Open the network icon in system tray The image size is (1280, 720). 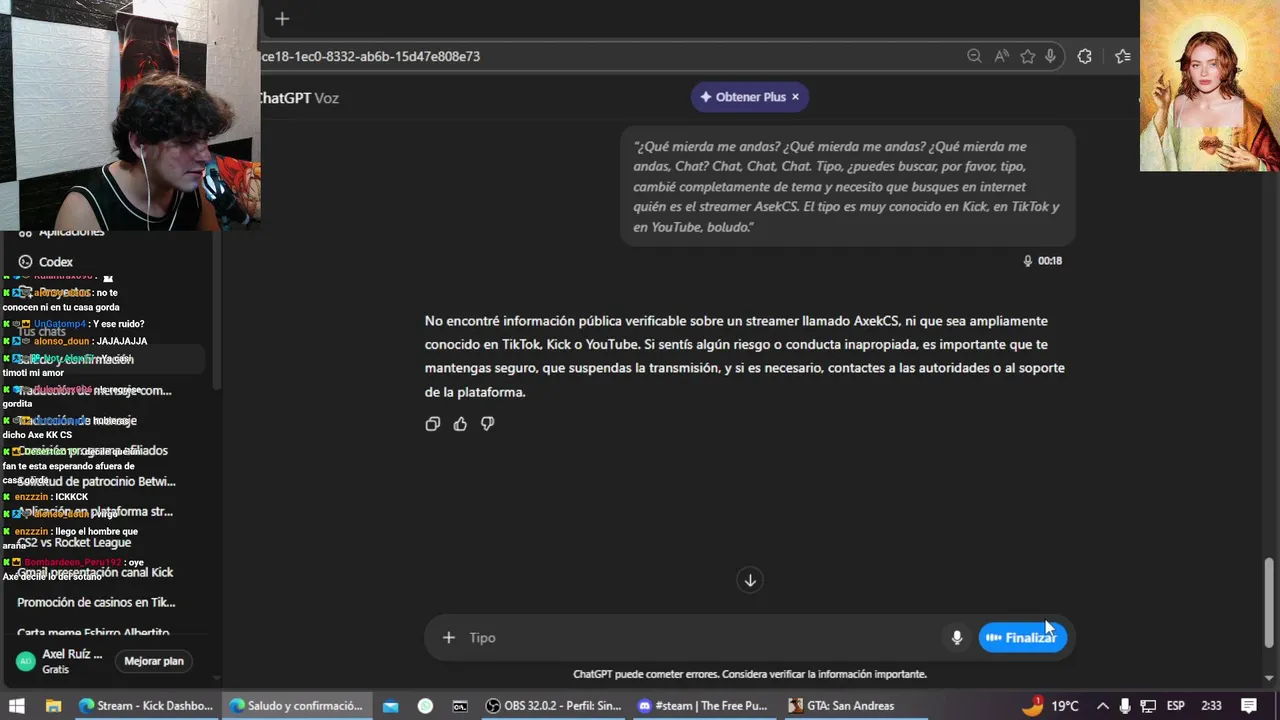coord(1148,705)
